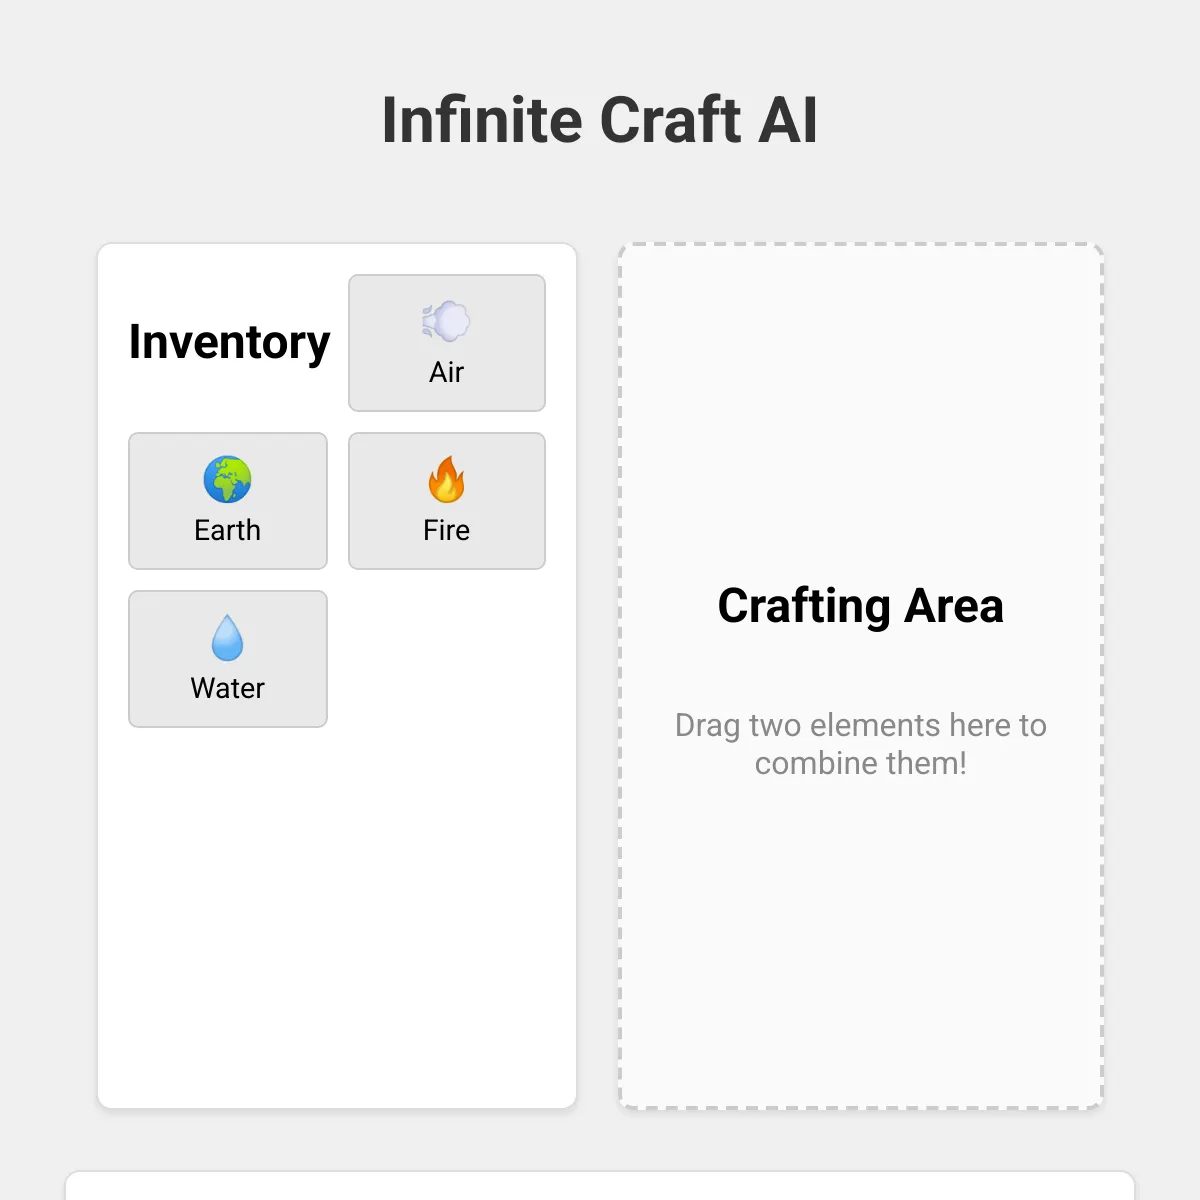
Task: Click the Earth text label
Action: (x=228, y=530)
